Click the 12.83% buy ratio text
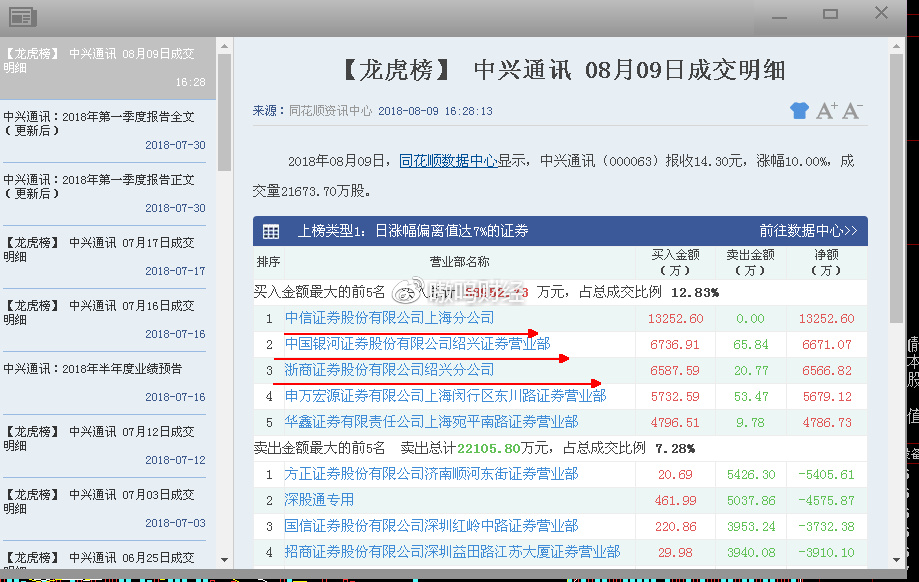Screen dimensions: 919x582 [695, 292]
